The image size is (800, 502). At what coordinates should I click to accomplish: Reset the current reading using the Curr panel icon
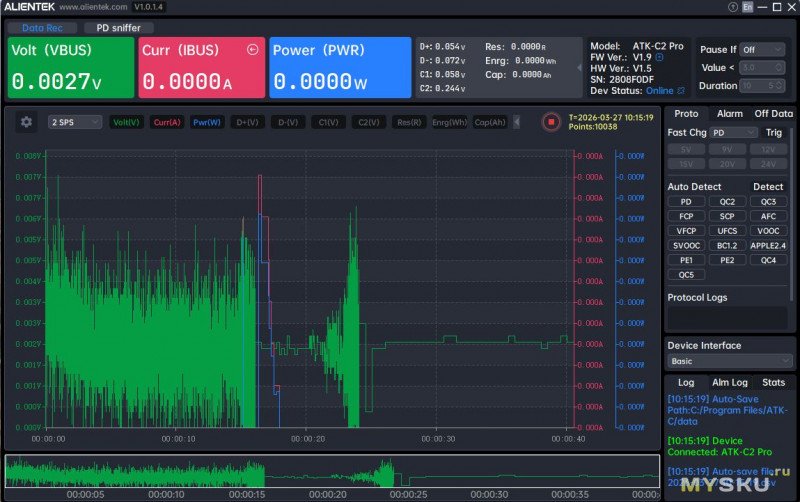[251, 49]
